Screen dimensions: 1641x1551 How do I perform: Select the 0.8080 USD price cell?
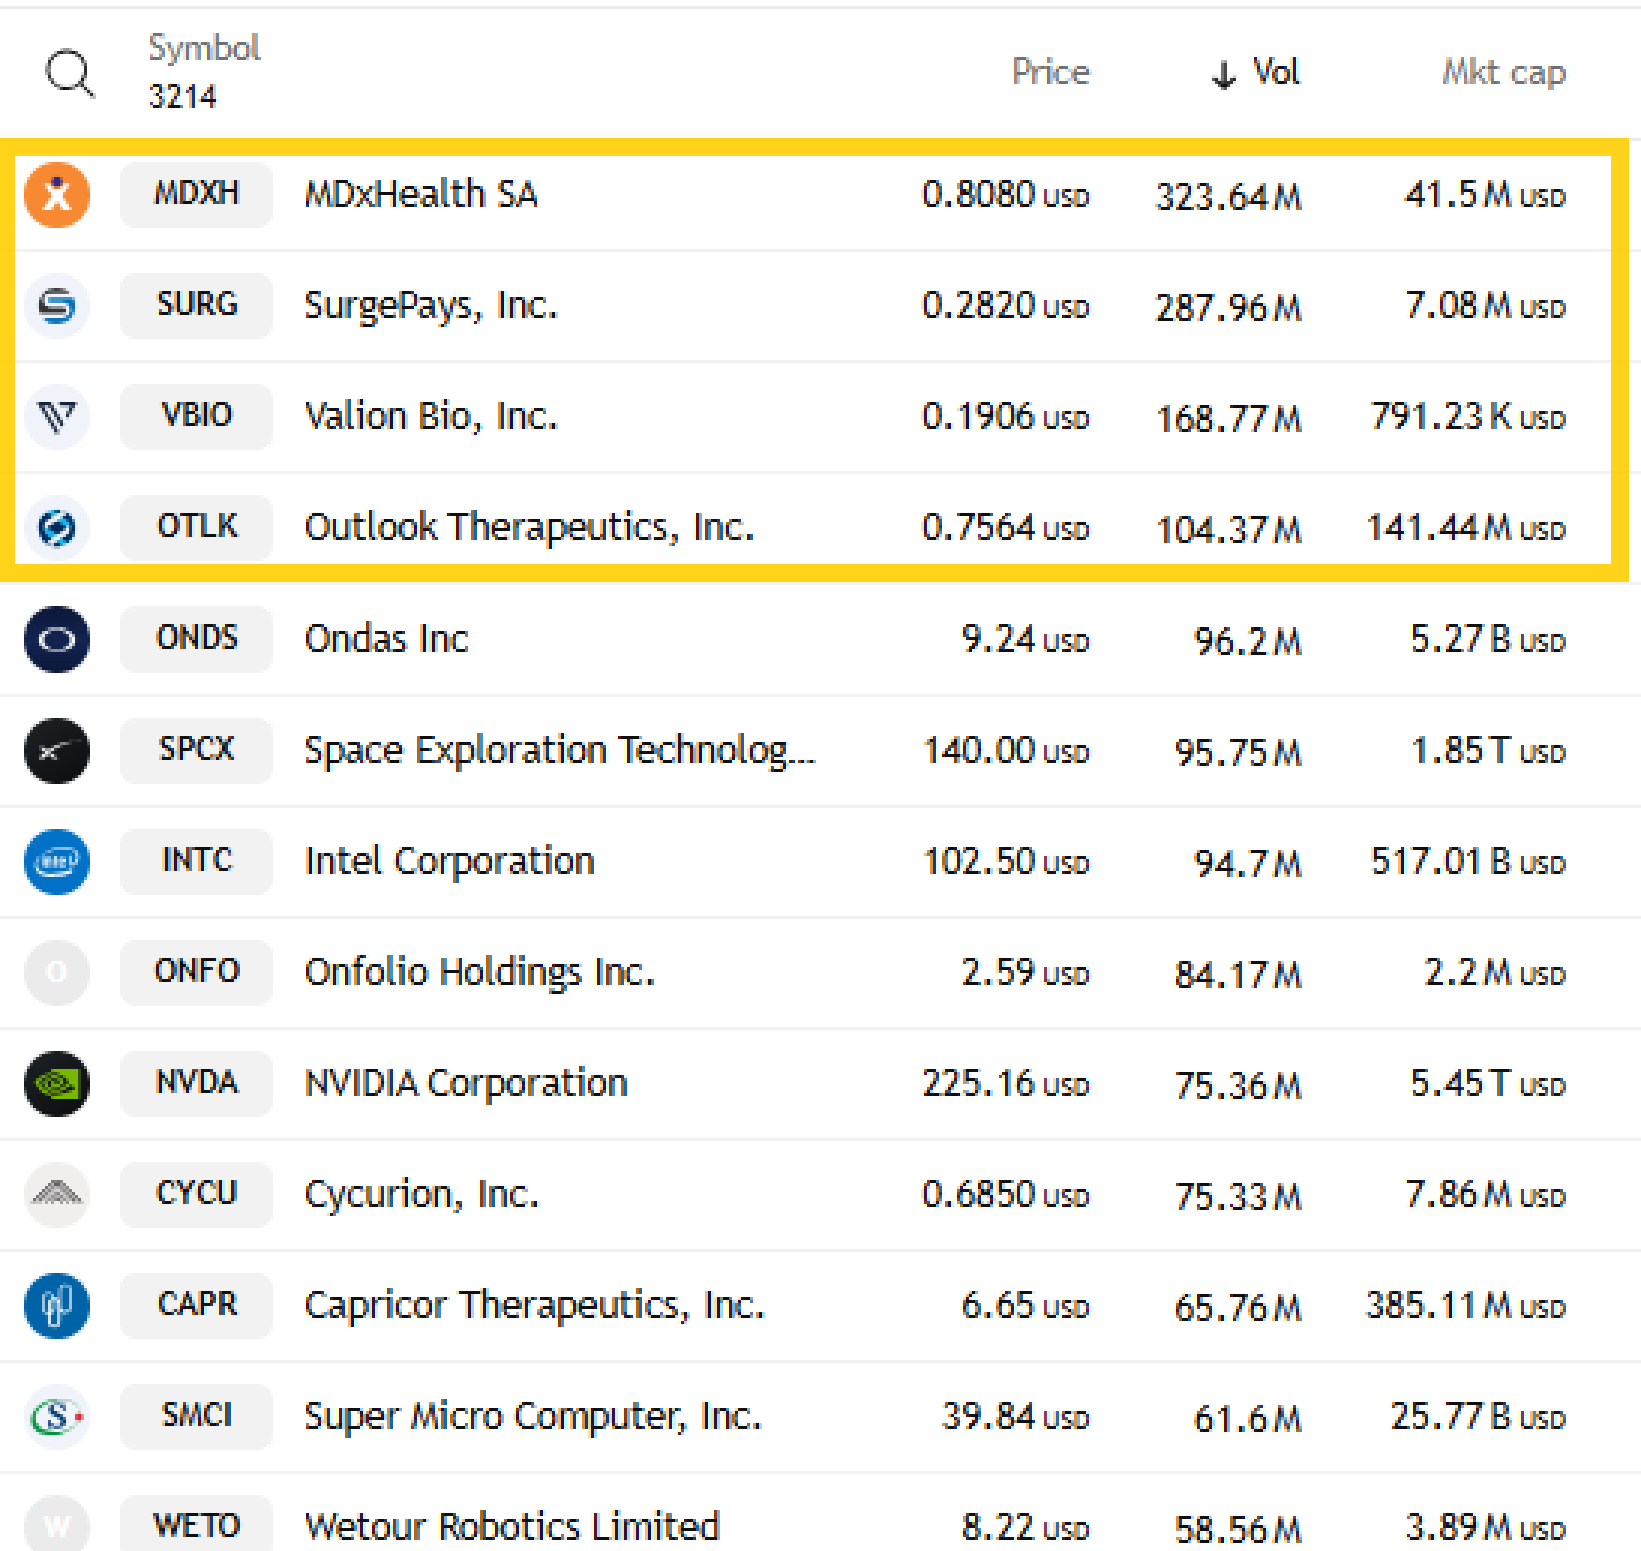pyautogui.click(x=1005, y=195)
